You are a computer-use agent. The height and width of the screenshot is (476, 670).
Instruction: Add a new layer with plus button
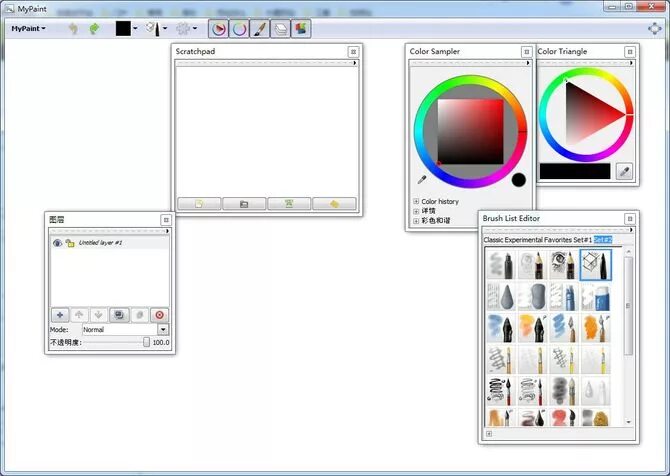click(x=60, y=315)
